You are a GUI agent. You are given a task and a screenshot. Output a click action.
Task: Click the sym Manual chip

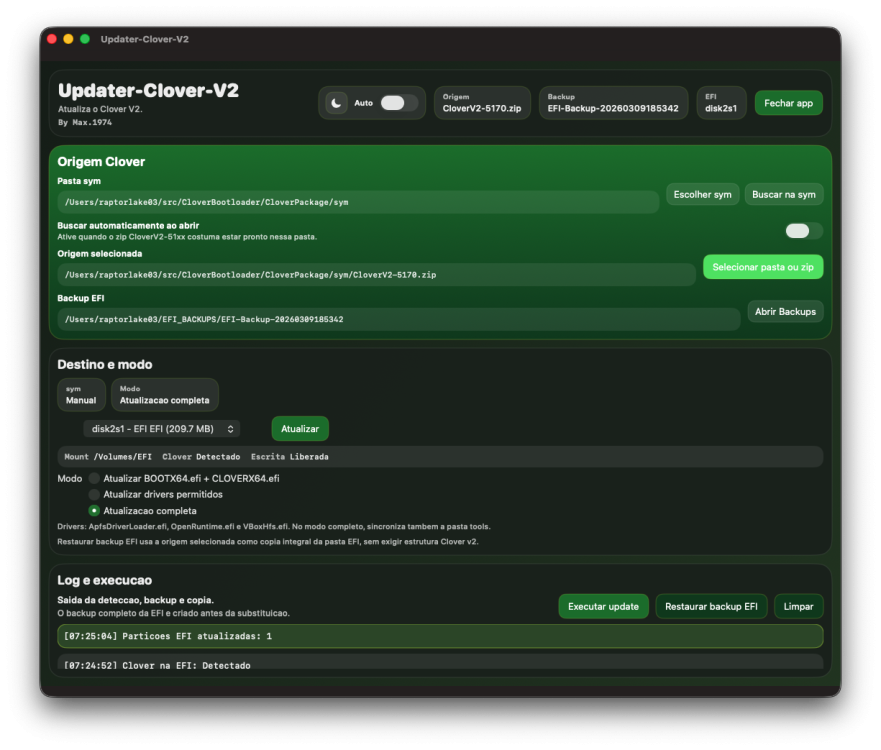coord(81,395)
